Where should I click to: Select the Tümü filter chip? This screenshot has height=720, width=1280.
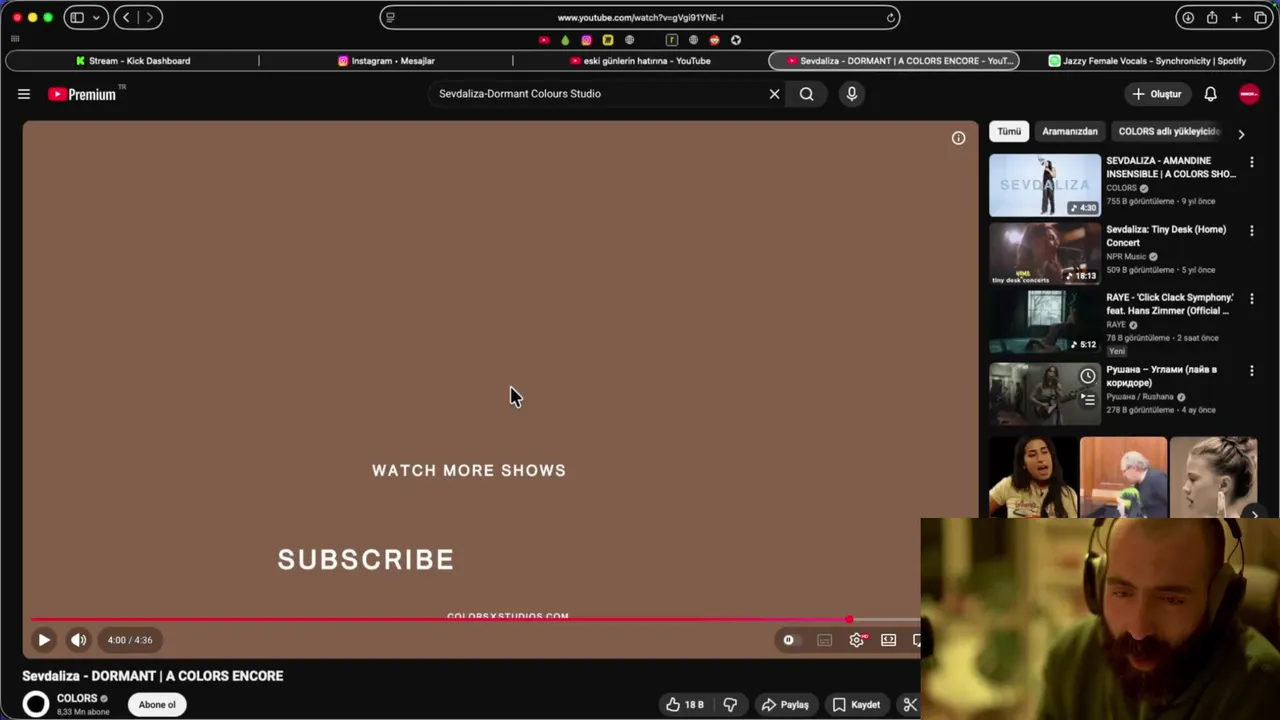tap(1009, 131)
